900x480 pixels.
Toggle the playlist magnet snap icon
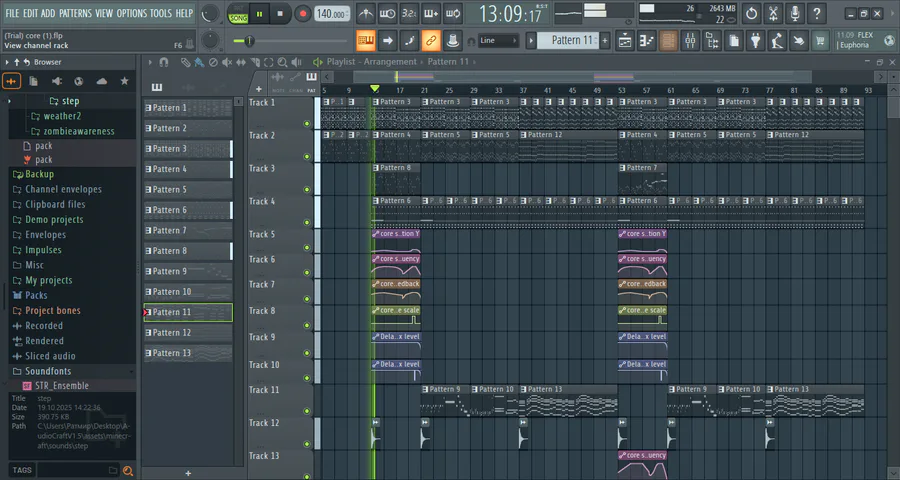pyautogui.click(x=164, y=62)
